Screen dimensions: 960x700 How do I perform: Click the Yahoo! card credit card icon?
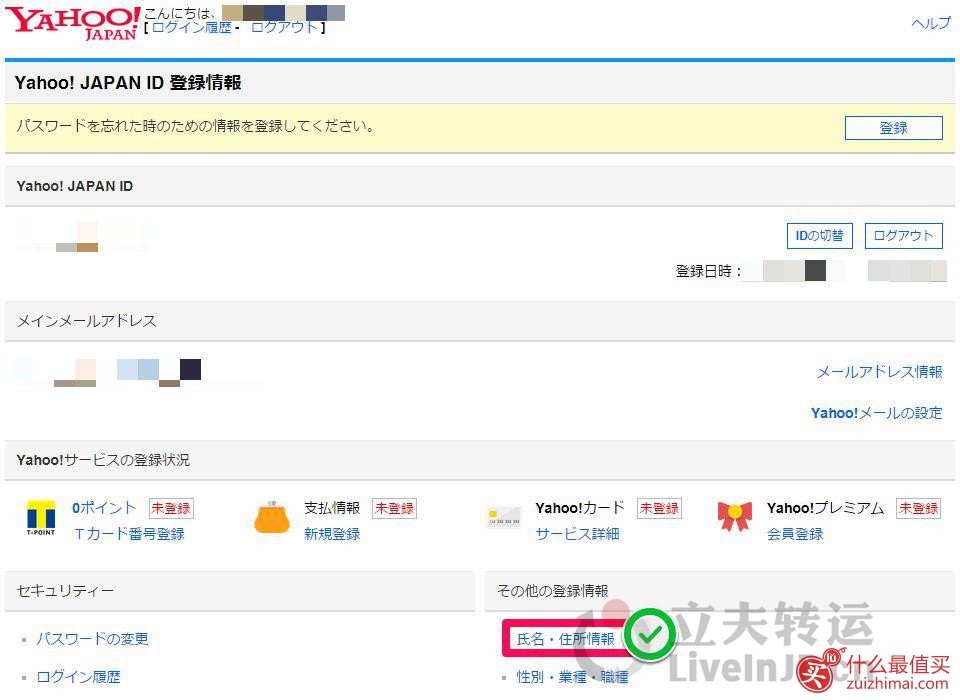[504, 517]
